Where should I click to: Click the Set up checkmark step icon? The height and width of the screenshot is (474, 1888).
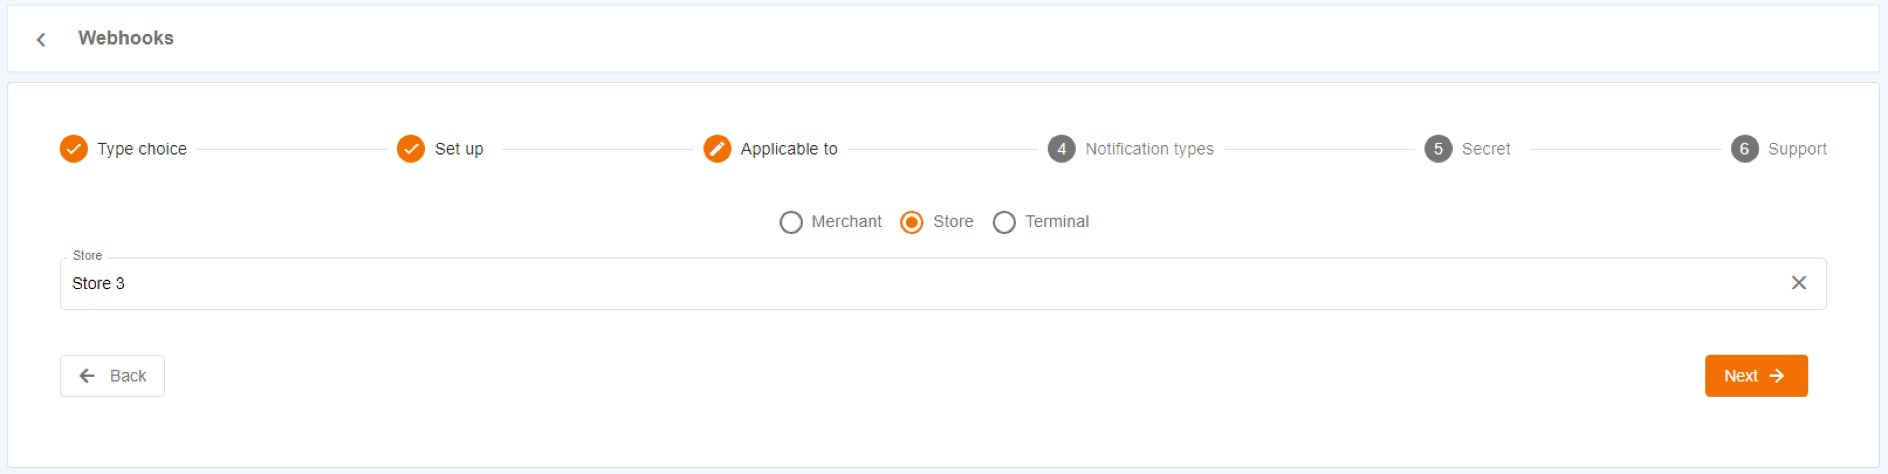tap(411, 149)
